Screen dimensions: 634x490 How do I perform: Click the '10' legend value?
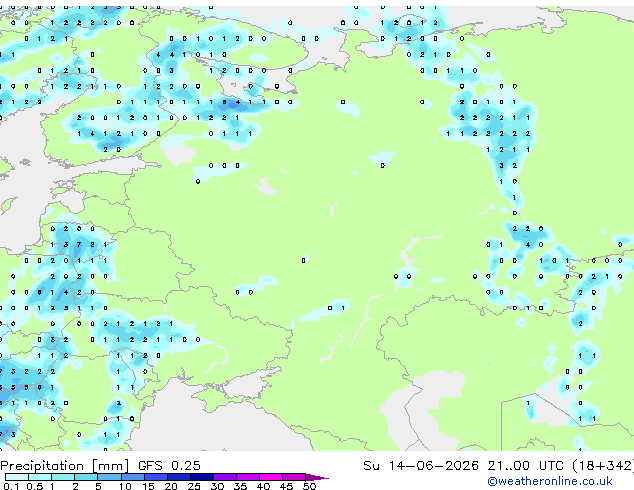coord(125,486)
